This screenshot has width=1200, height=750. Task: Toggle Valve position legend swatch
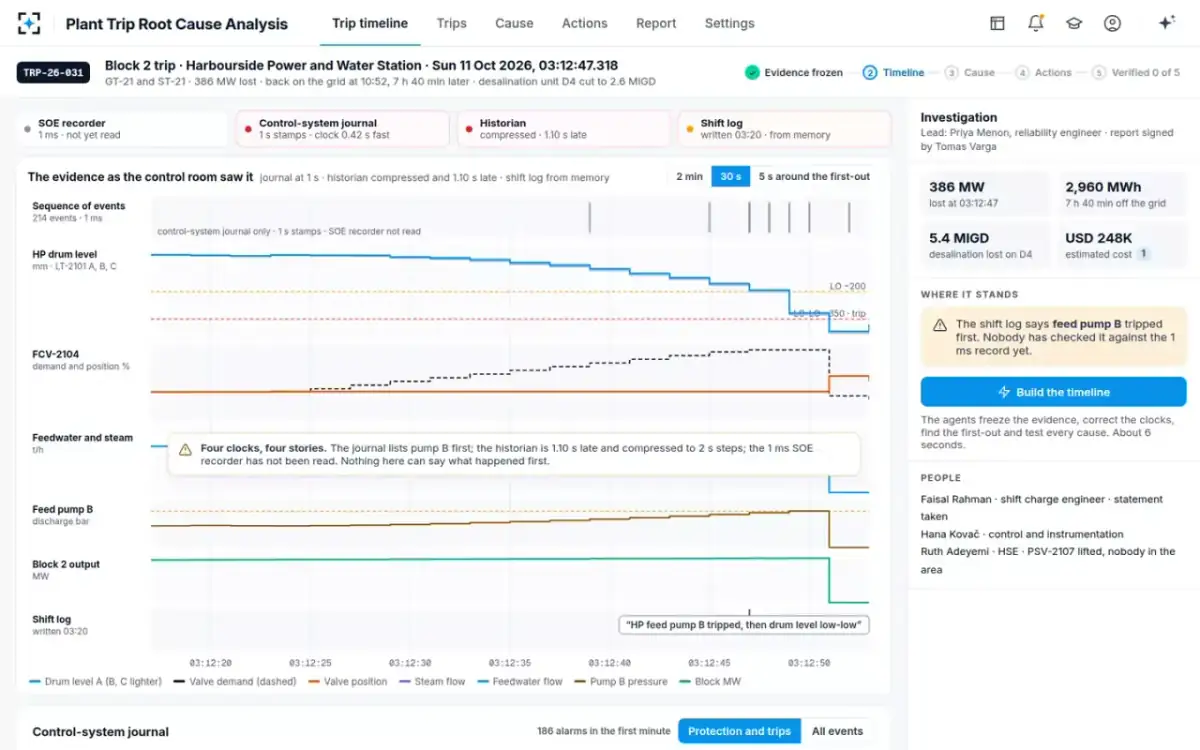[x=314, y=682]
